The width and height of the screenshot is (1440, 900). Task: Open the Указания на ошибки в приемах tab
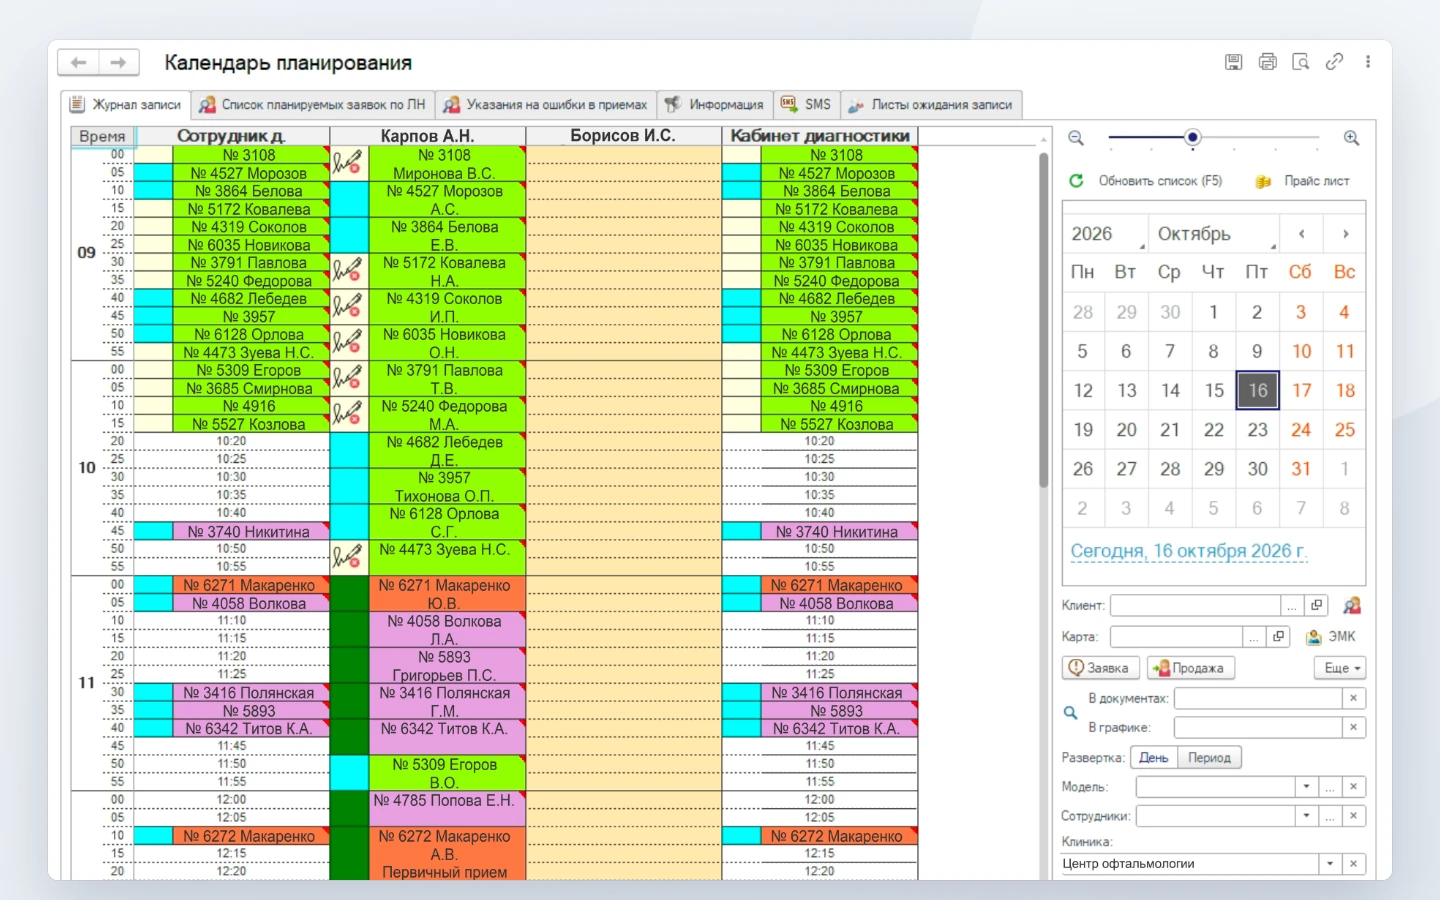pyautogui.click(x=545, y=104)
